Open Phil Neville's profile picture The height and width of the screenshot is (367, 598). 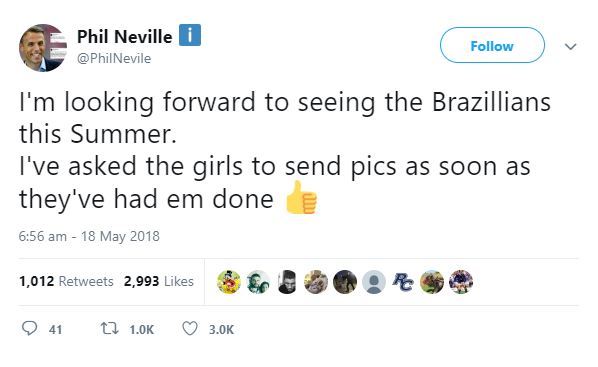[x=43, y=48]
